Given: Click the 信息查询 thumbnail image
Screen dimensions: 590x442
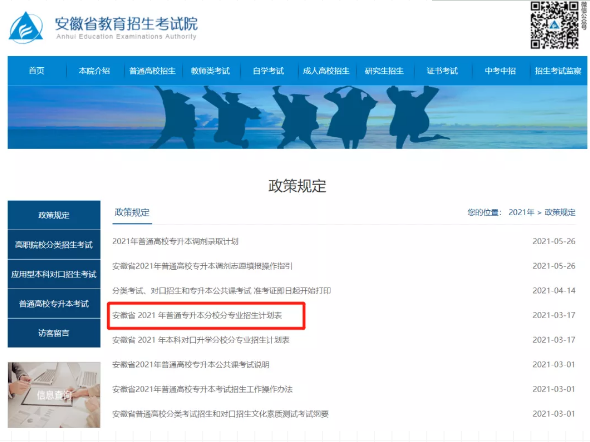Looking at the screenshot, I should (54, 395).
